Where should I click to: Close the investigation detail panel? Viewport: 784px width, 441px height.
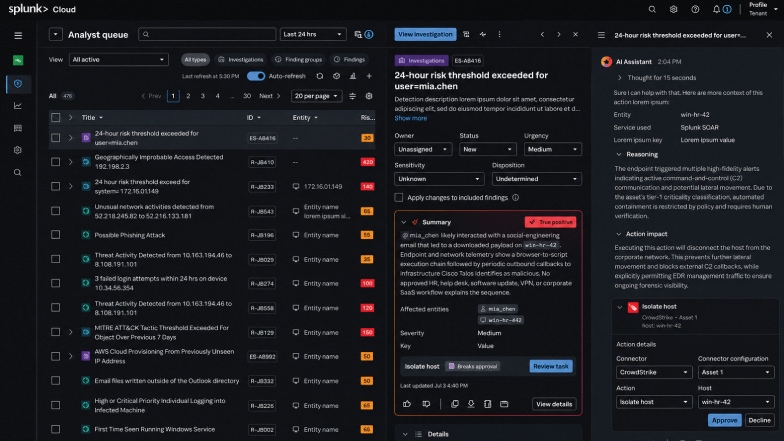576,34
